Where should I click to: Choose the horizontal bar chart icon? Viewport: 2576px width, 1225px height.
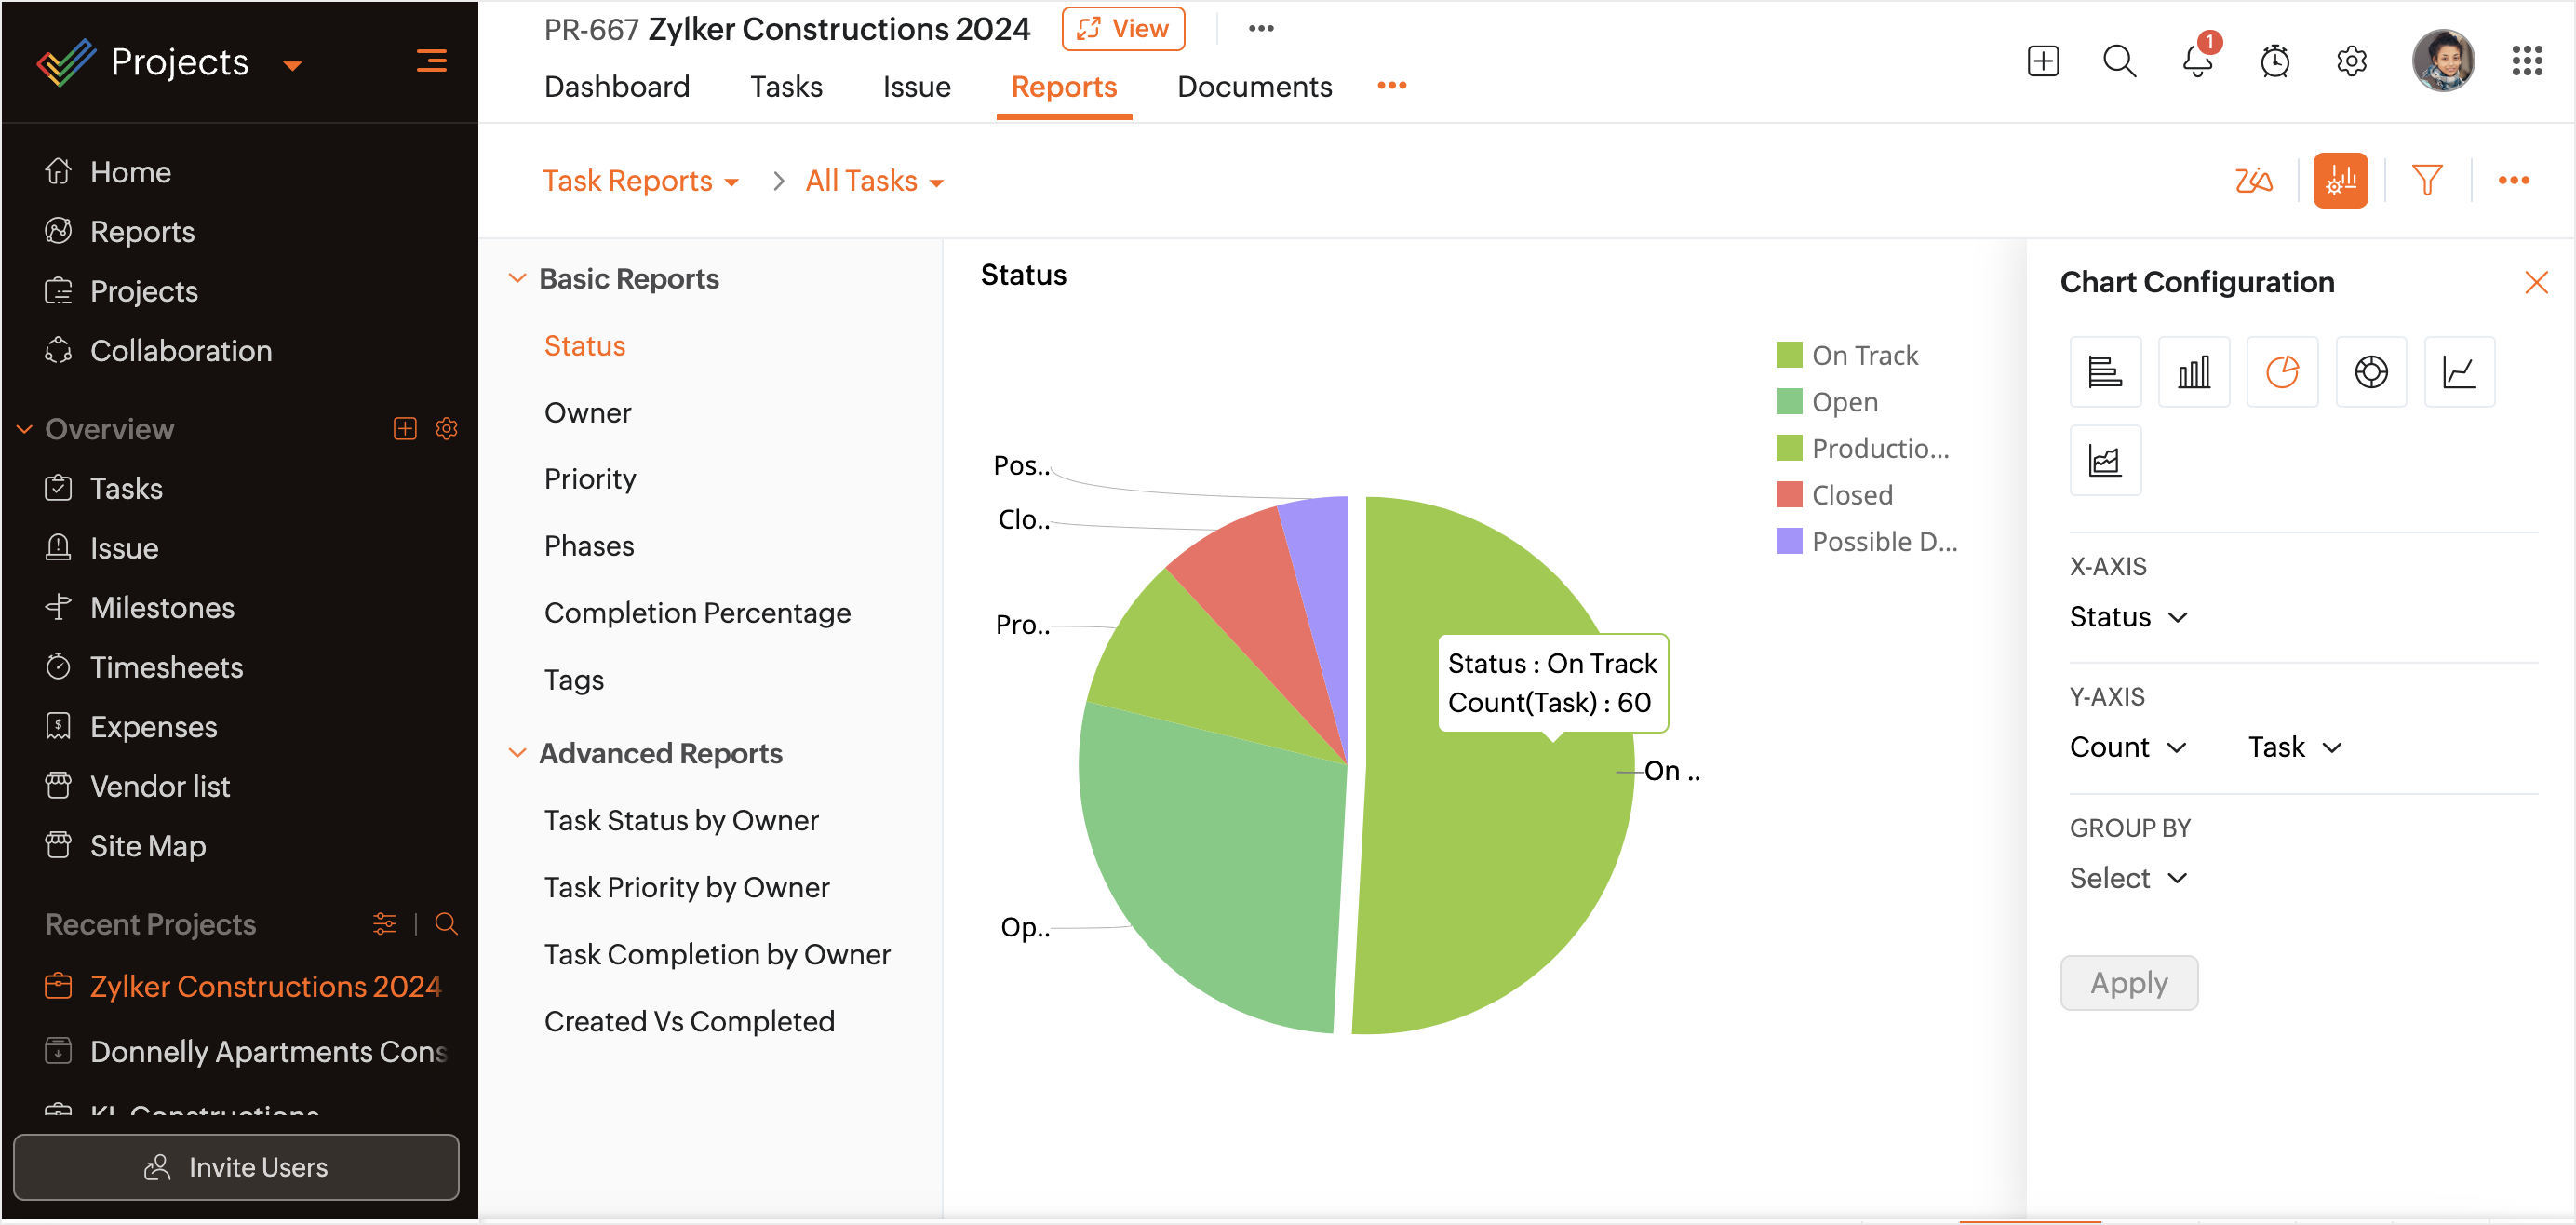[2104, 372]
